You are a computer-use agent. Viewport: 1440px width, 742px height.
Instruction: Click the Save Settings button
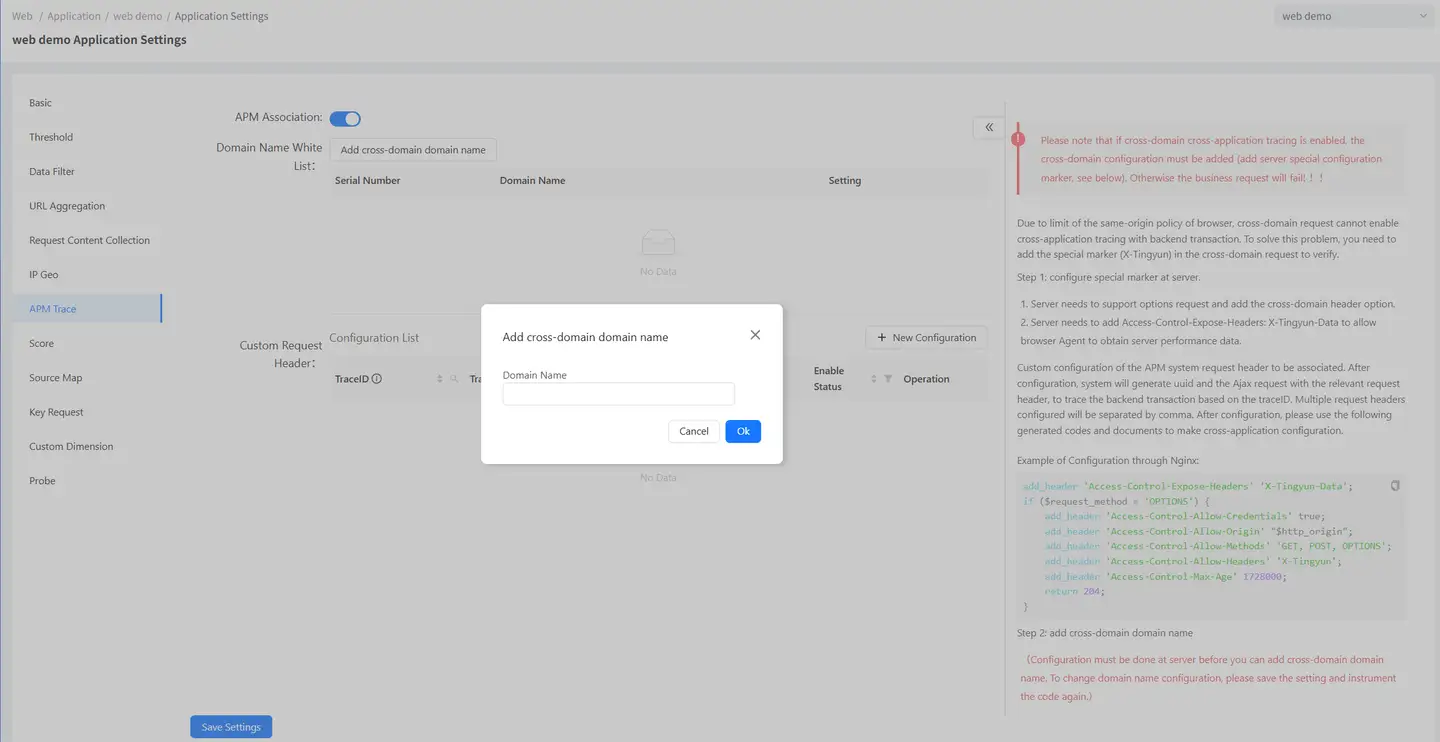(231, 727)
